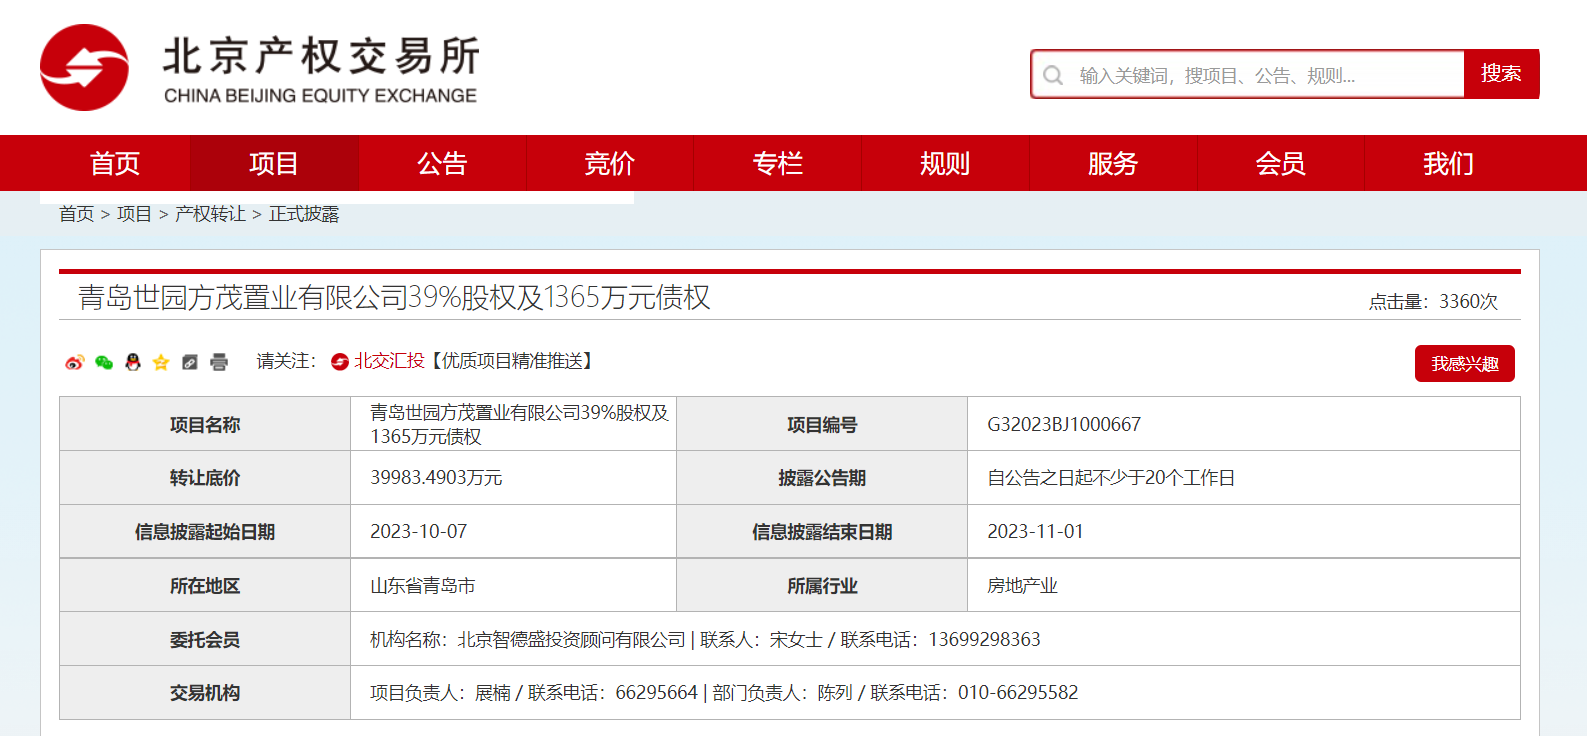Open the 首页 navigation menu
The width and height of the screenshot is (1587, 736).
point(114,163)
